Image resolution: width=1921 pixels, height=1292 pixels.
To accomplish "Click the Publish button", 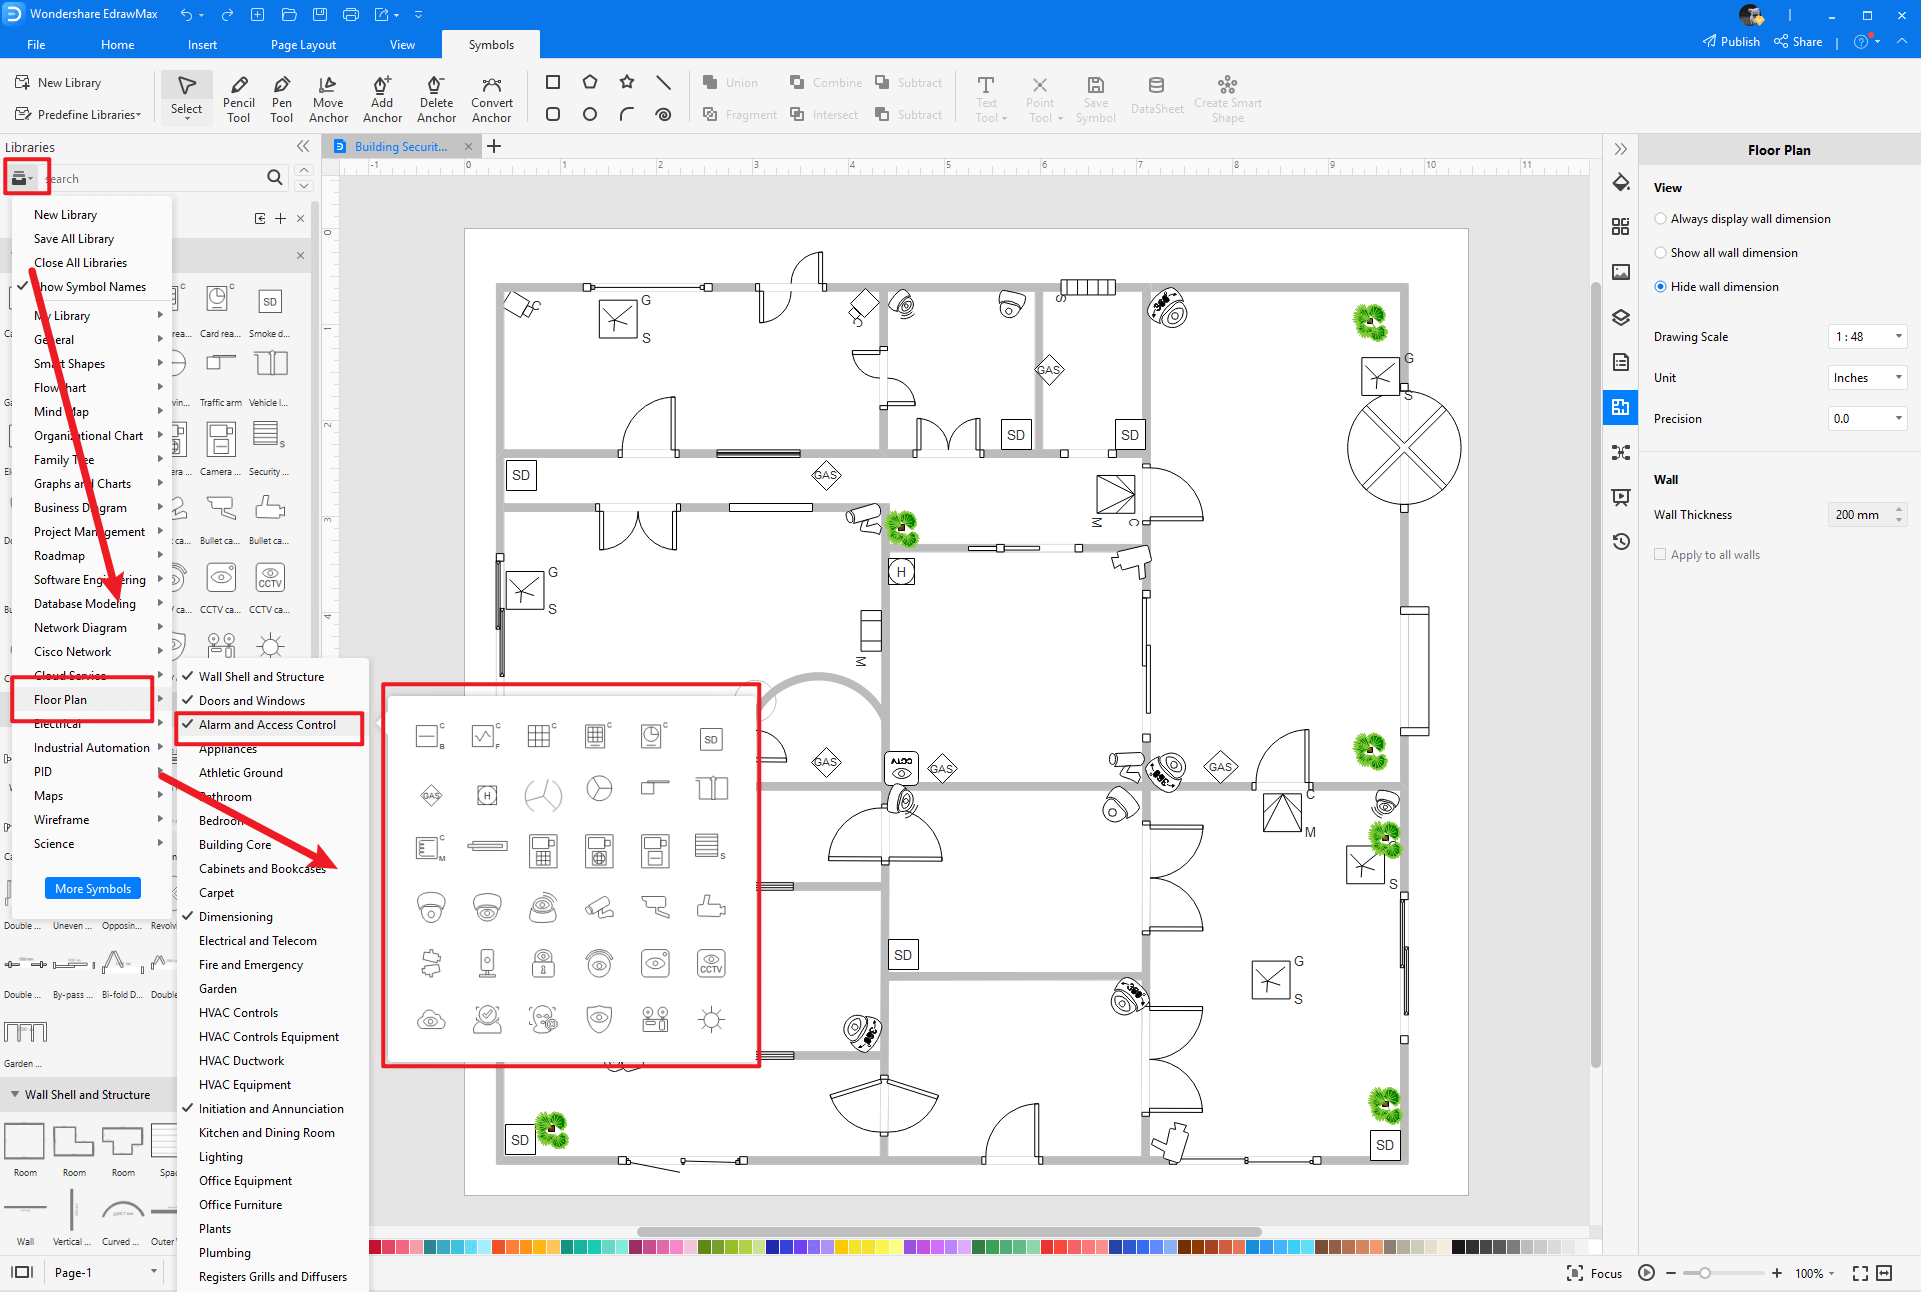I will [1731, 42].
